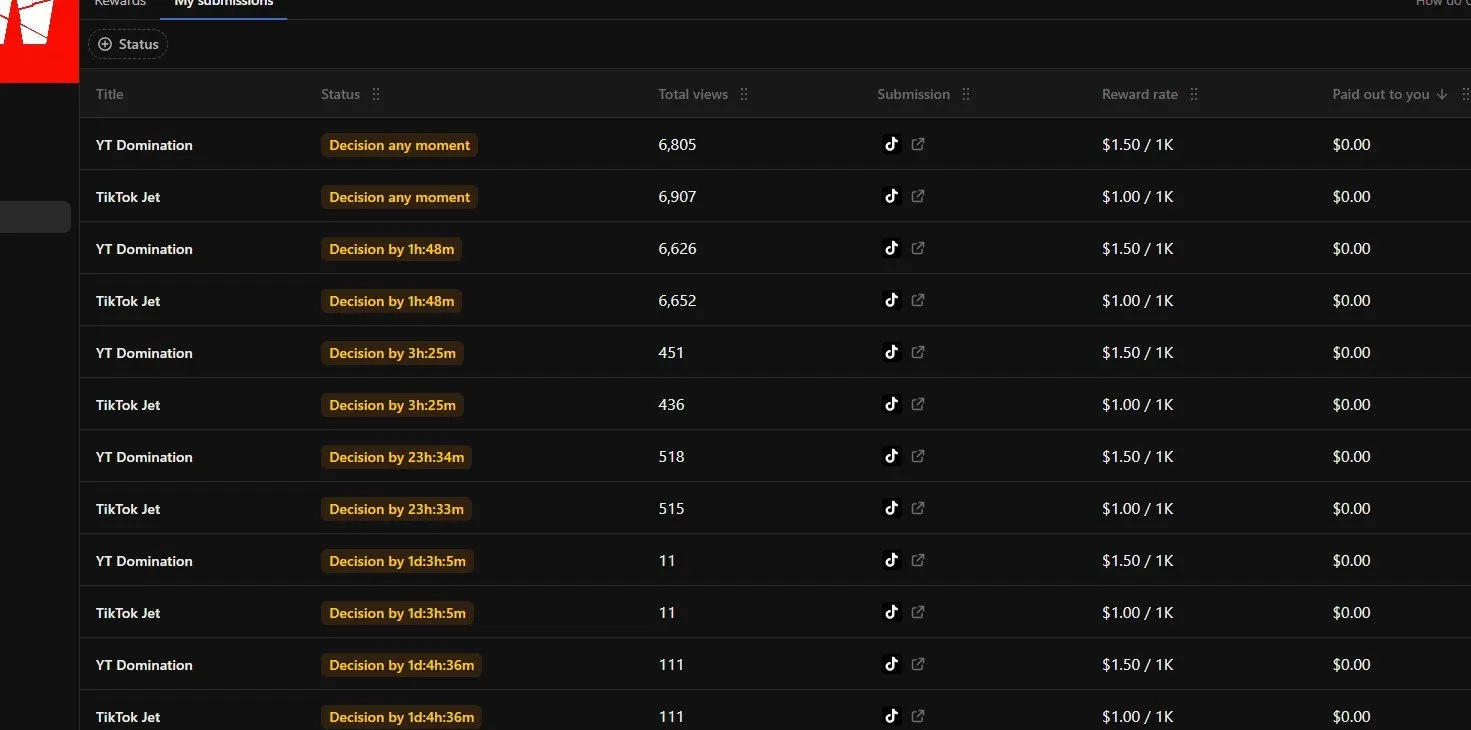Open the external link in YT Domination's 111 views row

[918, 664]
